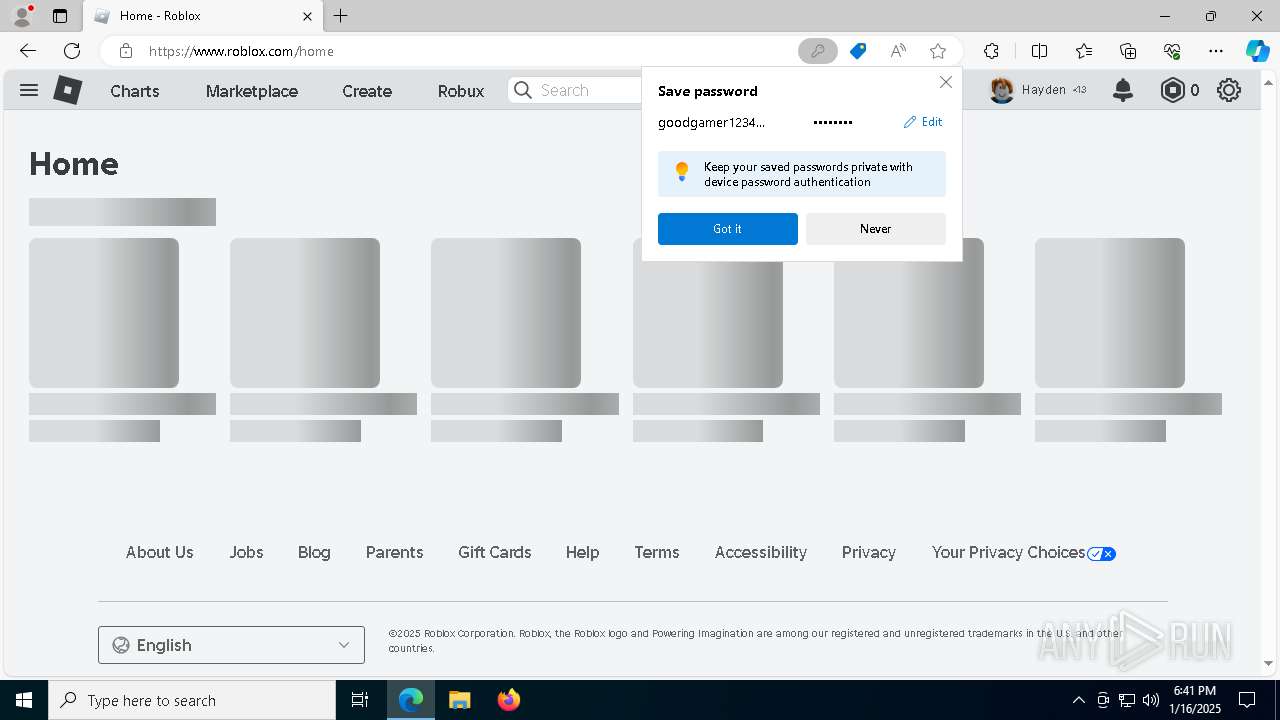
Task: Open the About Us footer link
Action: point(160,552)
